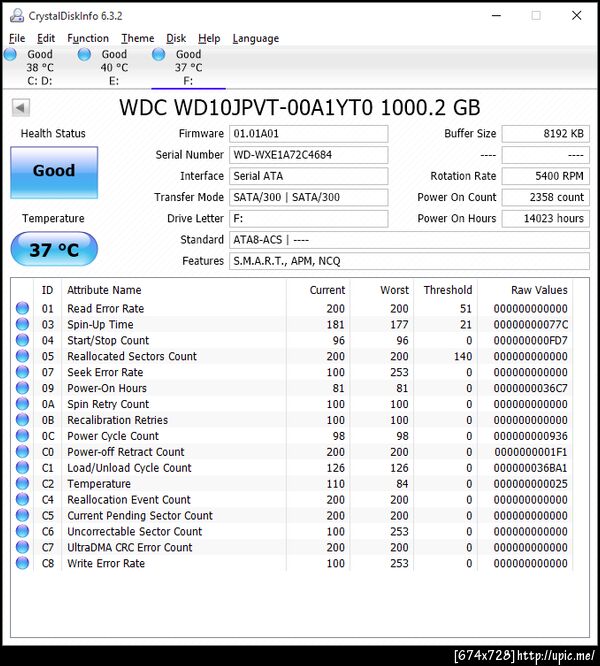Open the Edit menu
Image resolution: width=600 pixels, height=666 pixels.
(x=46, y=39)
